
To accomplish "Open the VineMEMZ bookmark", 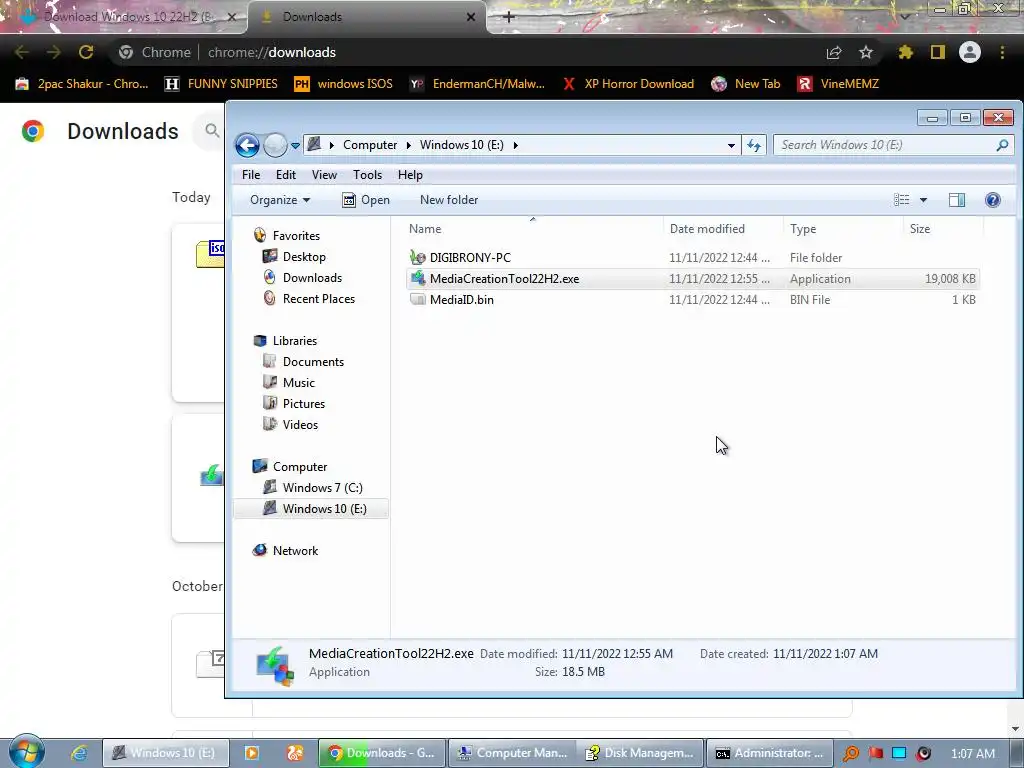I will click(839, 84).
